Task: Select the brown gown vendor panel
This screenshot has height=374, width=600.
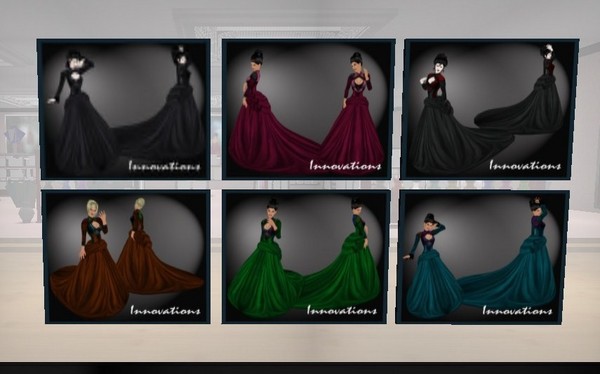Action: tap(127, 257)
